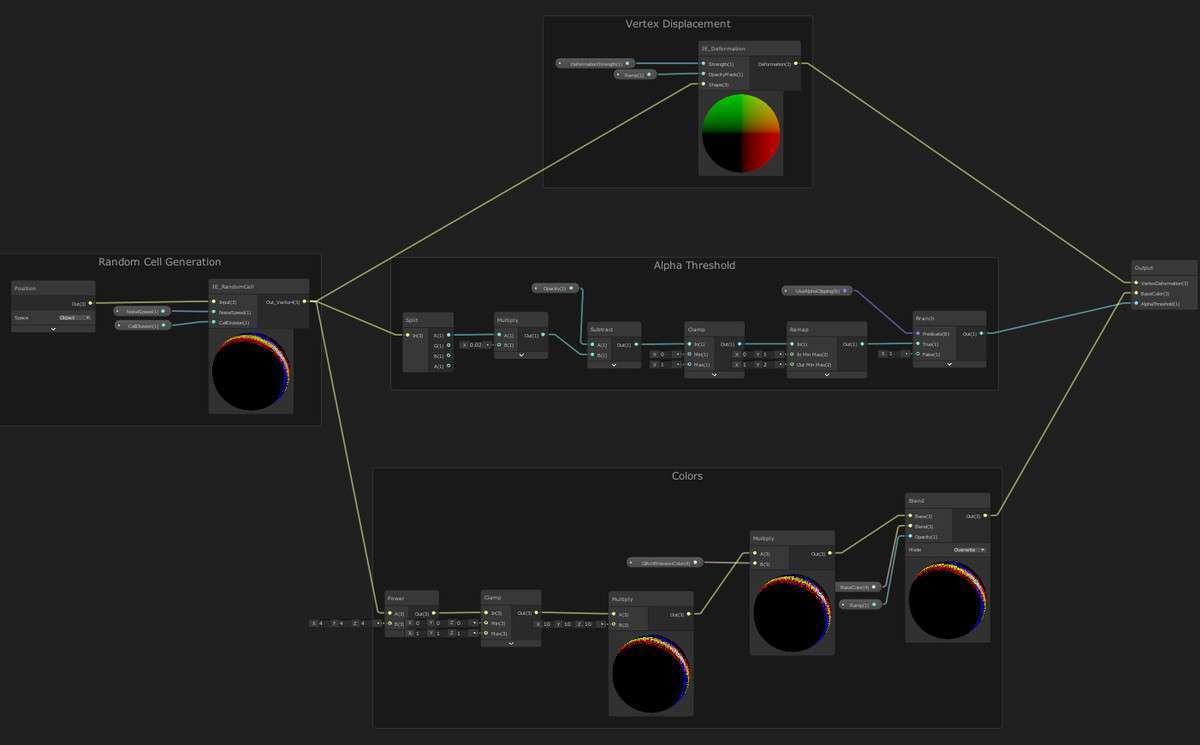
Task: Toggle the chevron under the Remap node
Action: (x=826, y=374)
